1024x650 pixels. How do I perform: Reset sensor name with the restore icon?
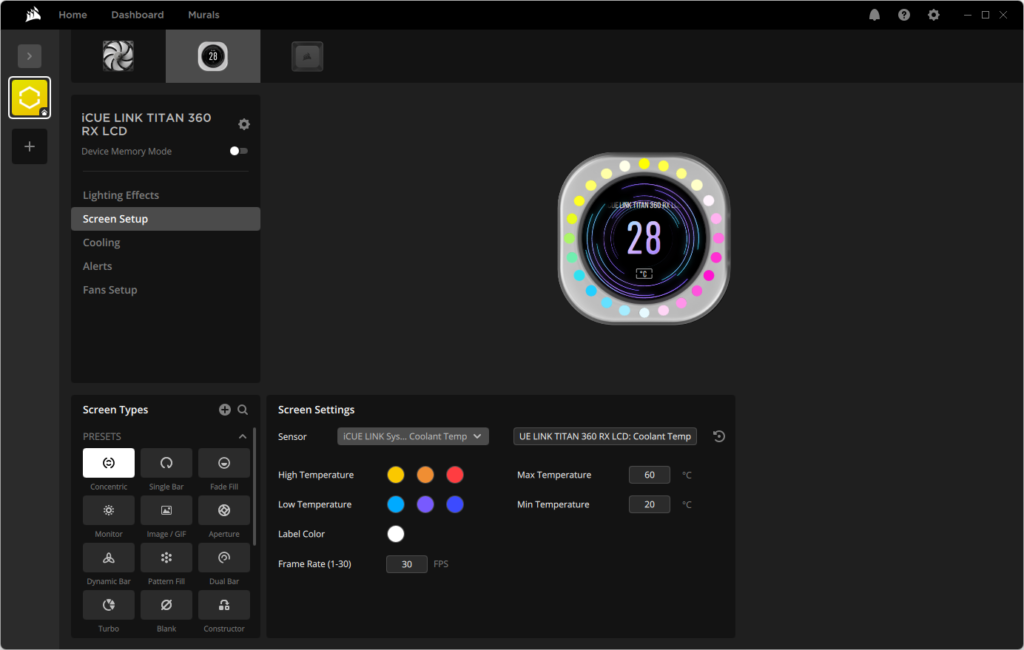(719, 436)
